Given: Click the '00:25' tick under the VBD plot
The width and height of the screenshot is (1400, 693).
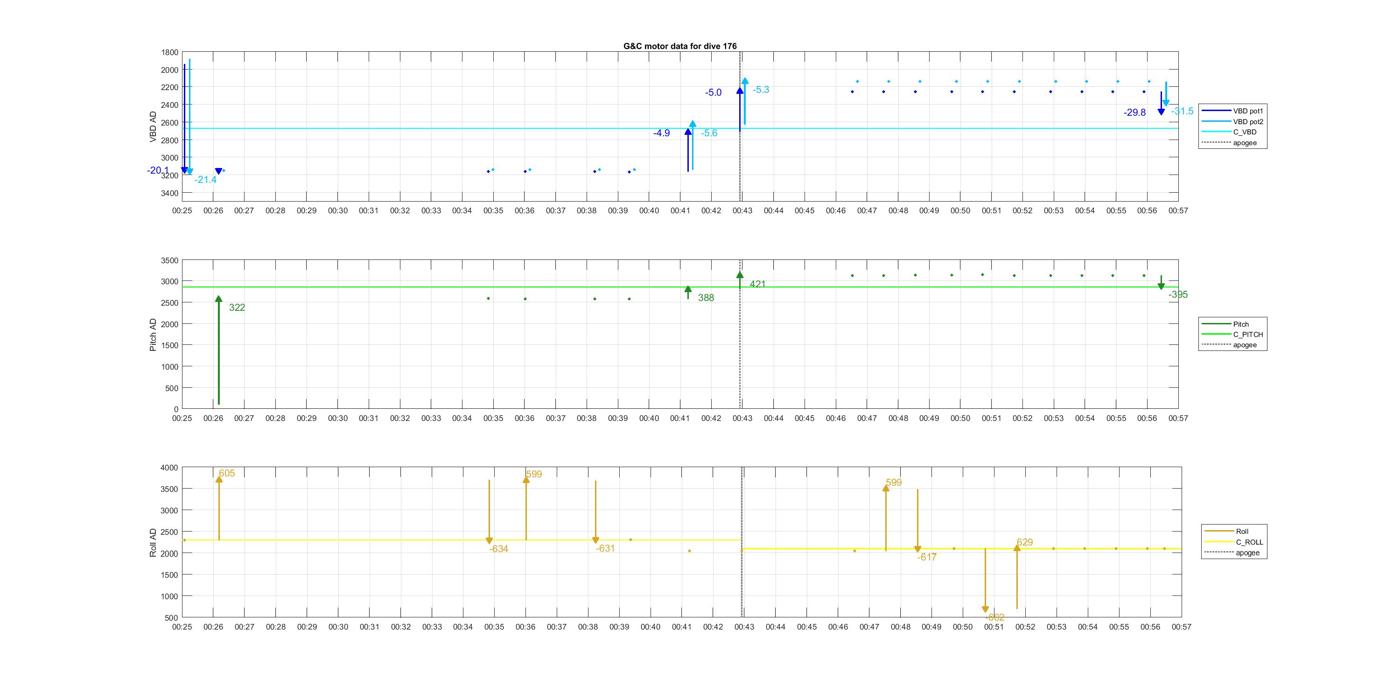Looking at the screenshot, I should [182, 211].
